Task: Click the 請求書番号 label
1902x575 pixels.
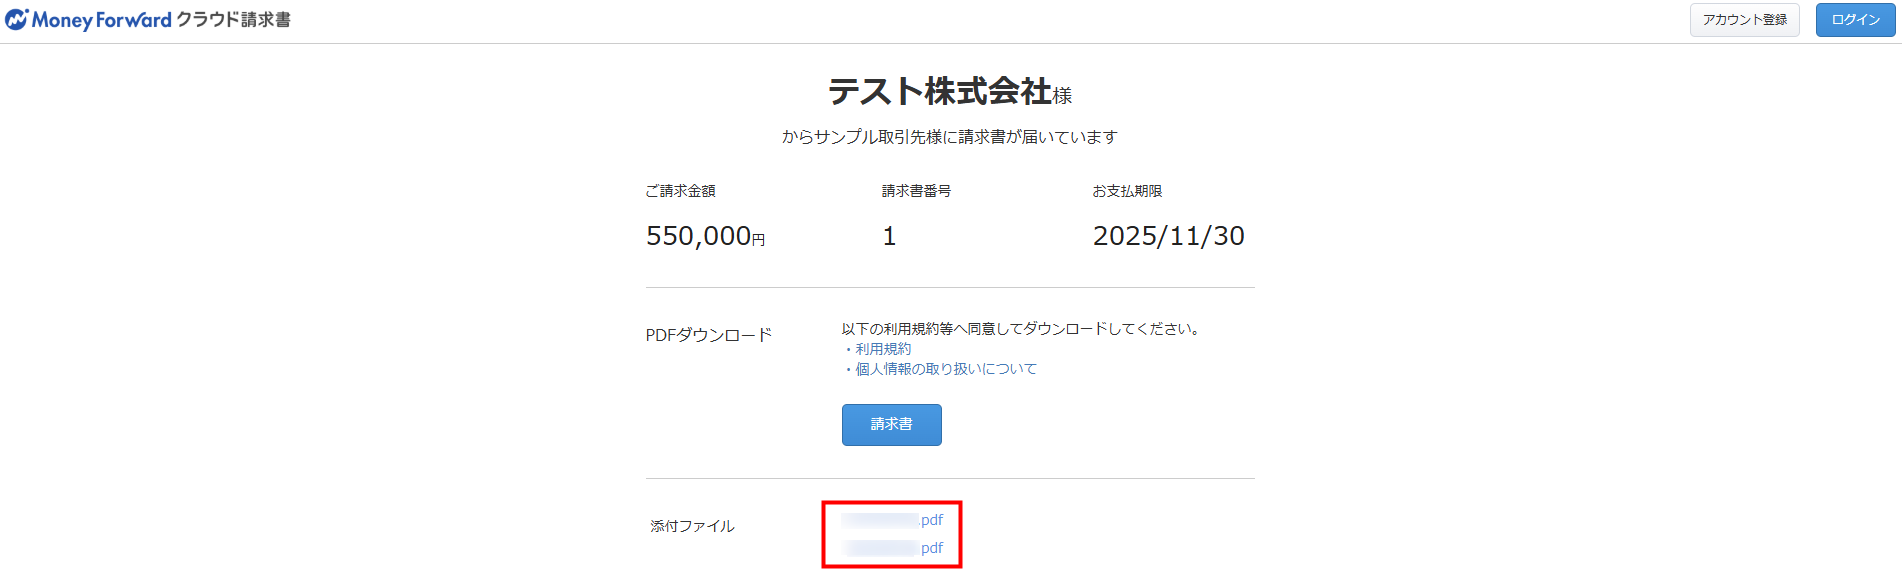Action: coord(916,191)
